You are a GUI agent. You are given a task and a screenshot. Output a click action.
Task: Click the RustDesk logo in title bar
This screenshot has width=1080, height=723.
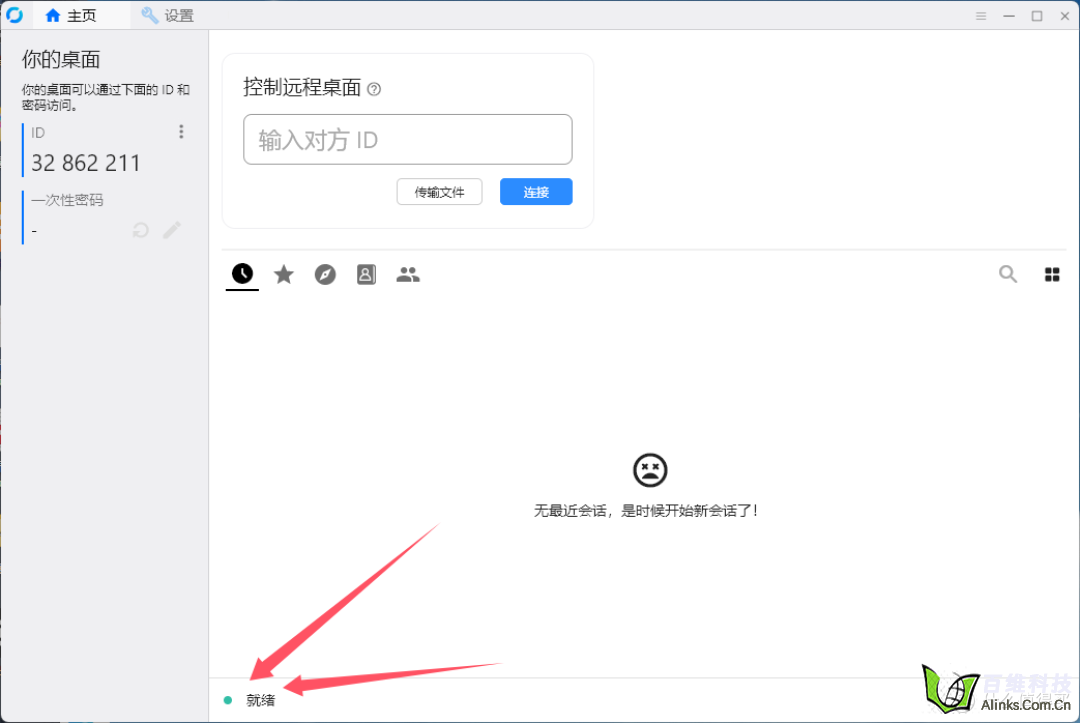(x=15, y=15)
